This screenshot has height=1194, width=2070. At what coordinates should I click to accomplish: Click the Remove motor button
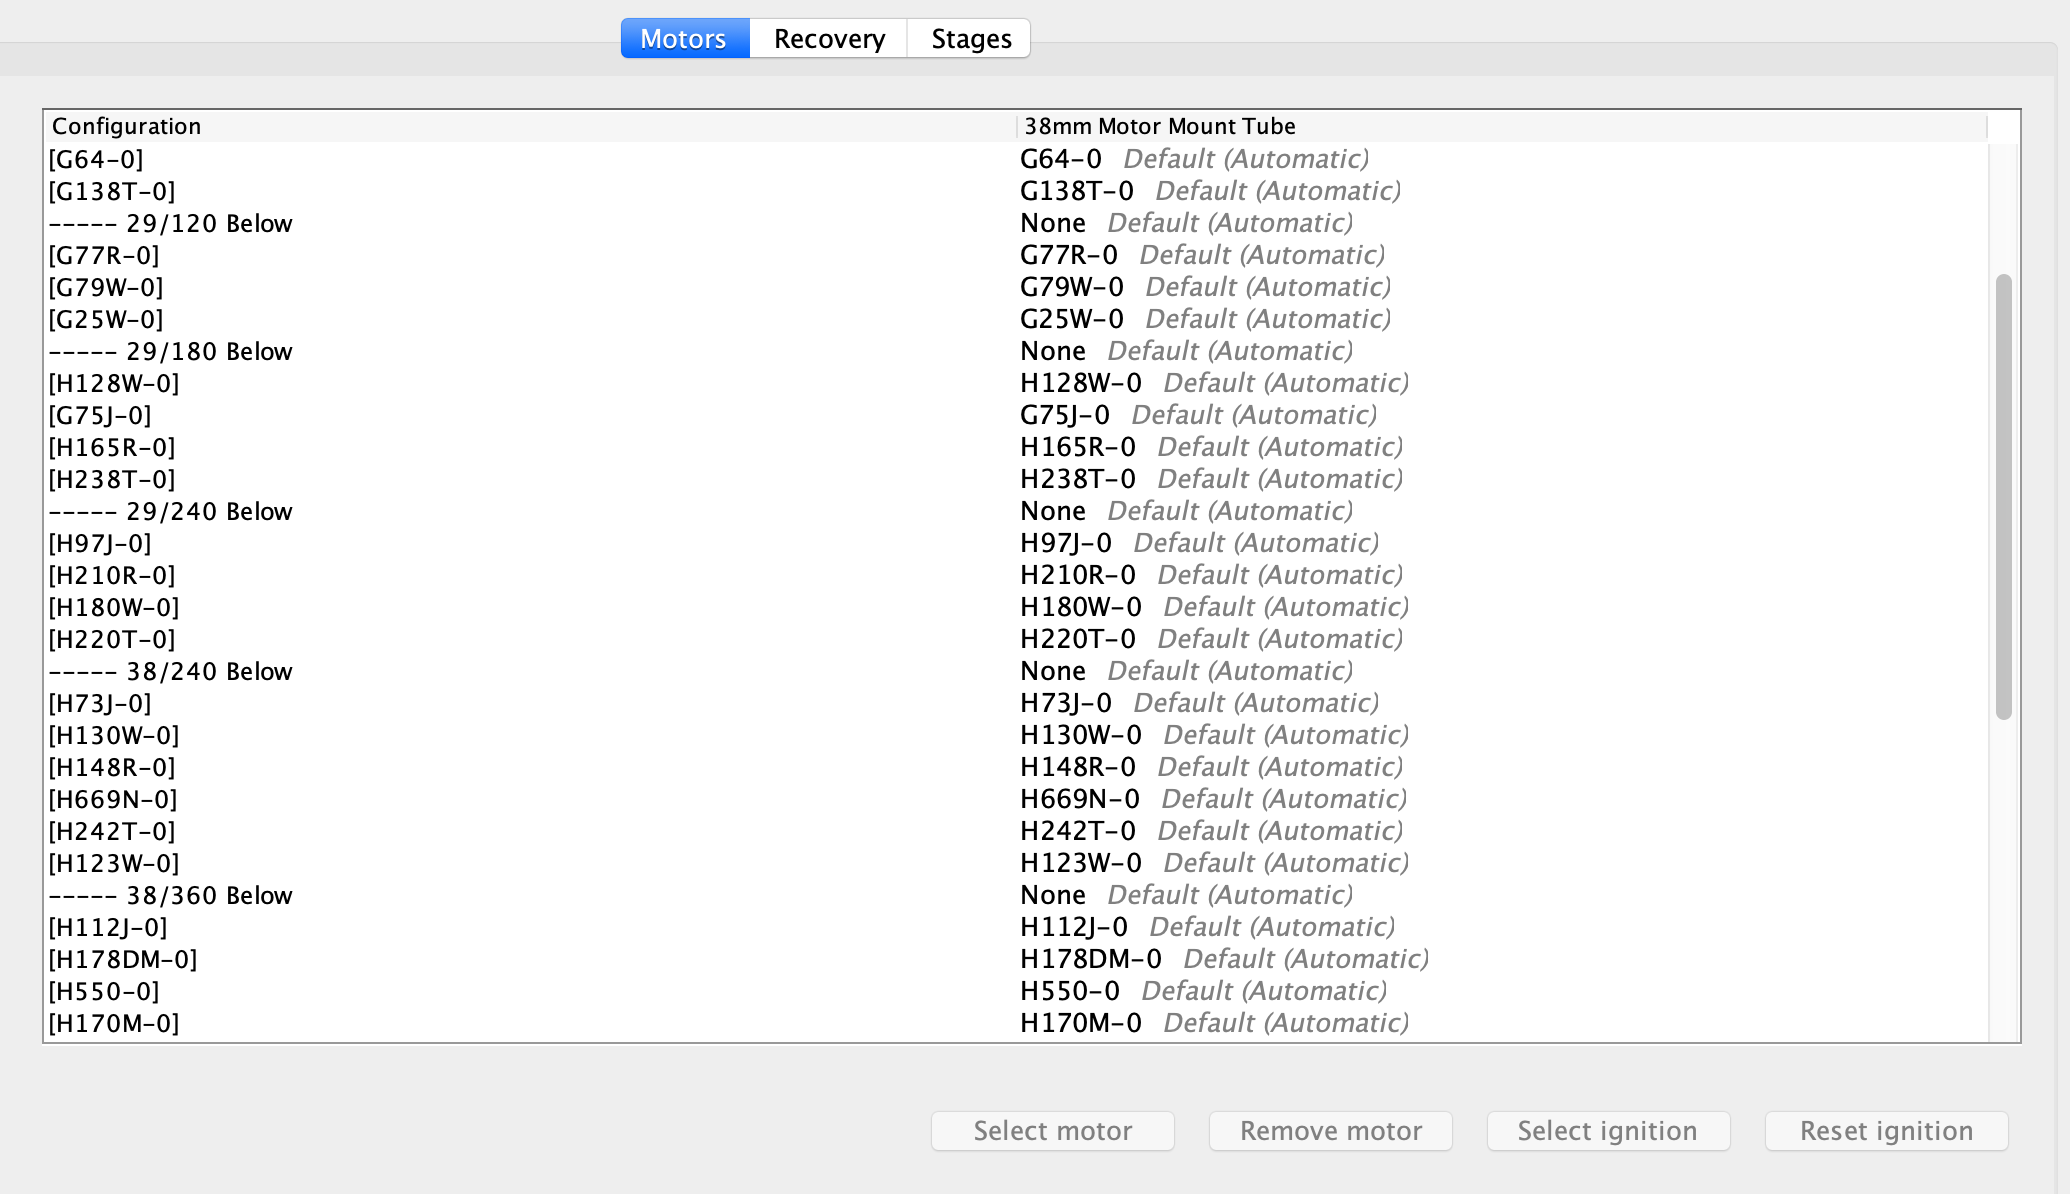tap(1330, 1130)
